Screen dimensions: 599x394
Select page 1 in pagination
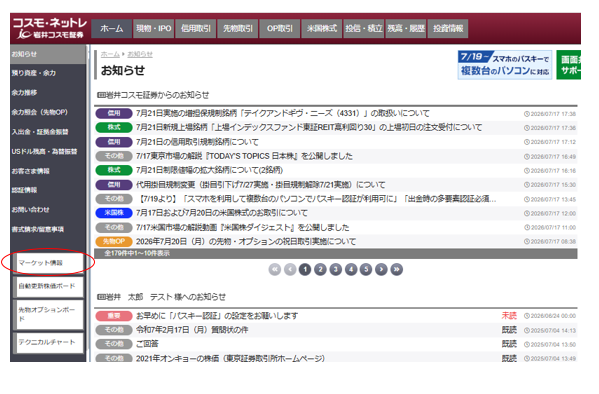pyautogui.click(x=305, y=269)
